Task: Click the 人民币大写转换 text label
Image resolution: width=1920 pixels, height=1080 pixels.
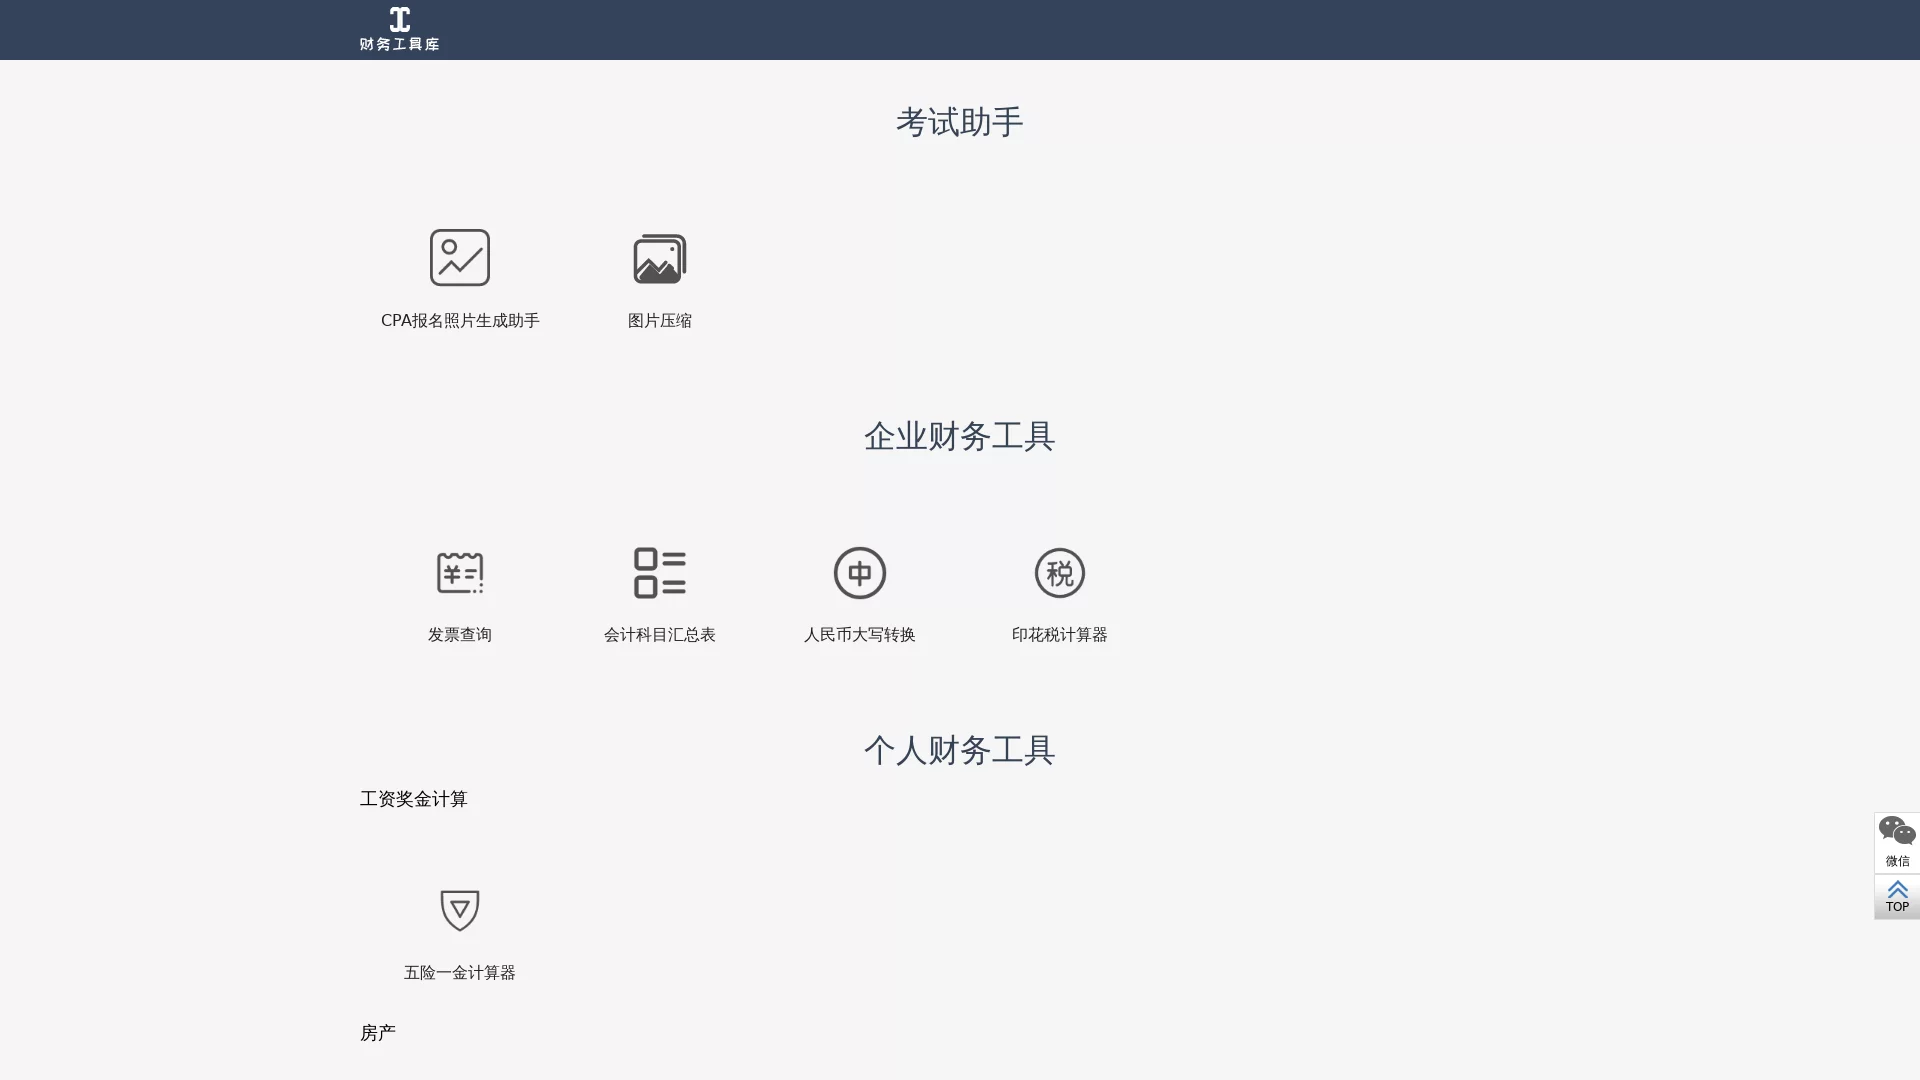Action: 859,634
